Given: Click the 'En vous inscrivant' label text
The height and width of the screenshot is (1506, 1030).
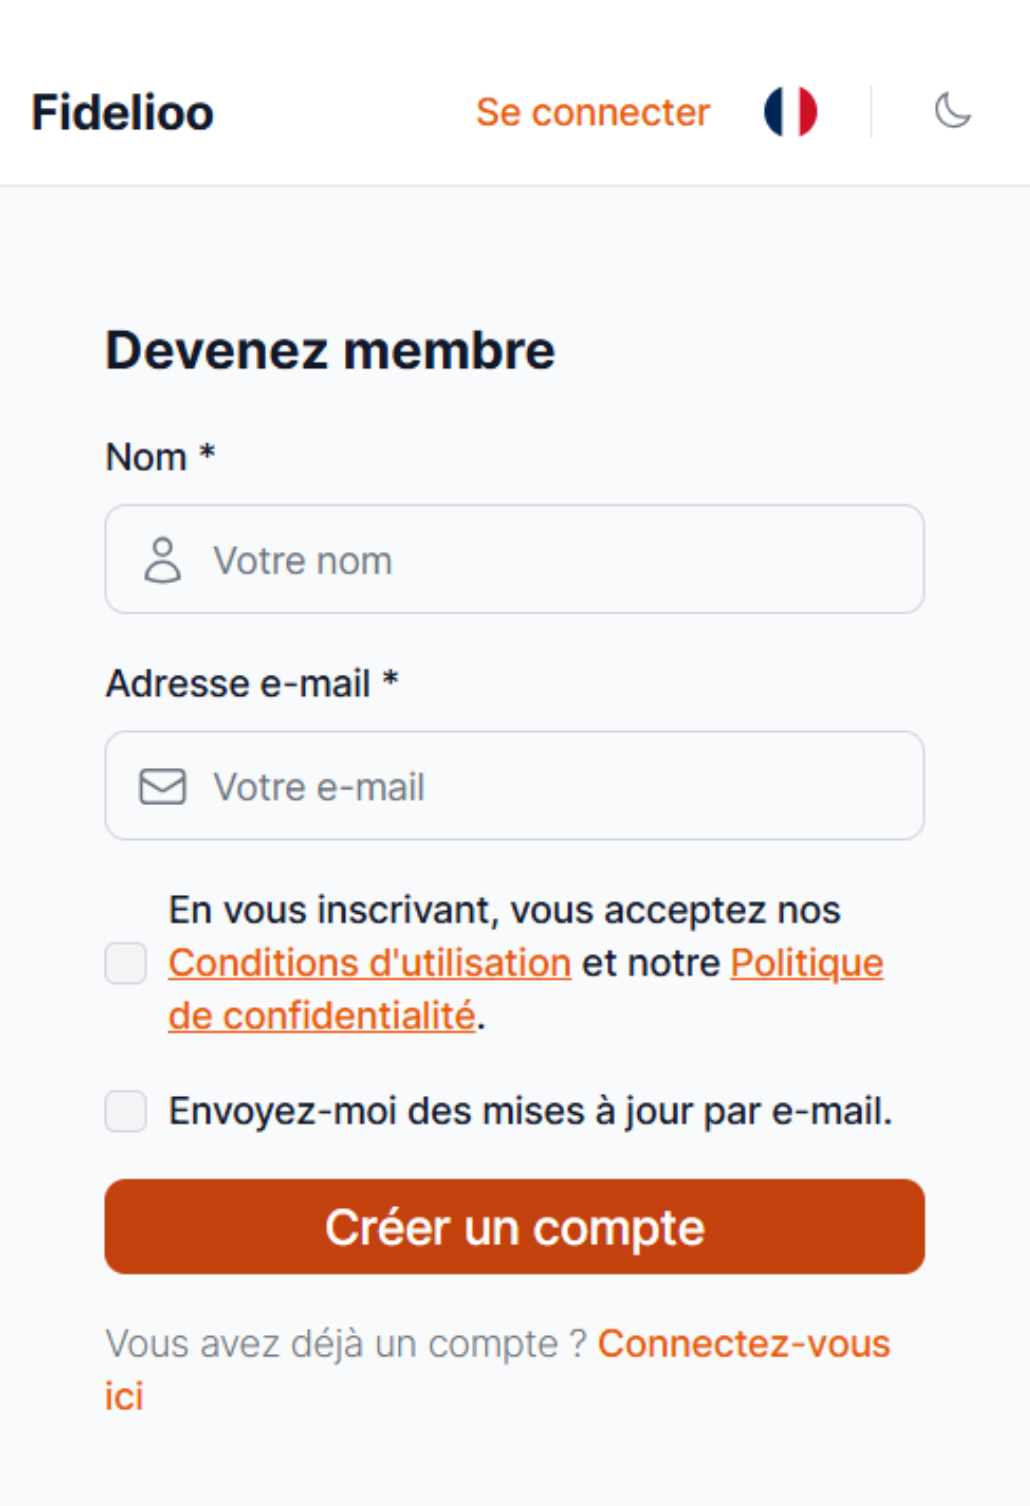Looking at the screenshot, I should [x=504, y=910].
